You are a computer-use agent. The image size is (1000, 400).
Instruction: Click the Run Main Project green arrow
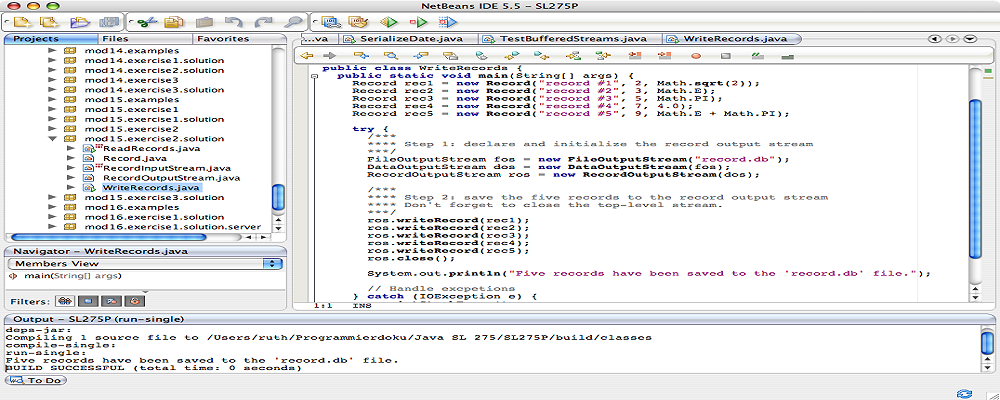388,22
